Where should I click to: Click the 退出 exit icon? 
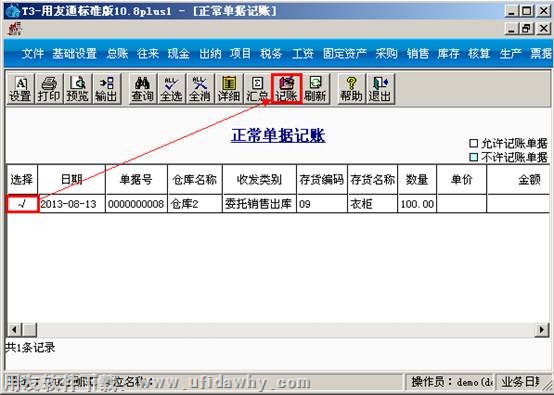(380, 89)
